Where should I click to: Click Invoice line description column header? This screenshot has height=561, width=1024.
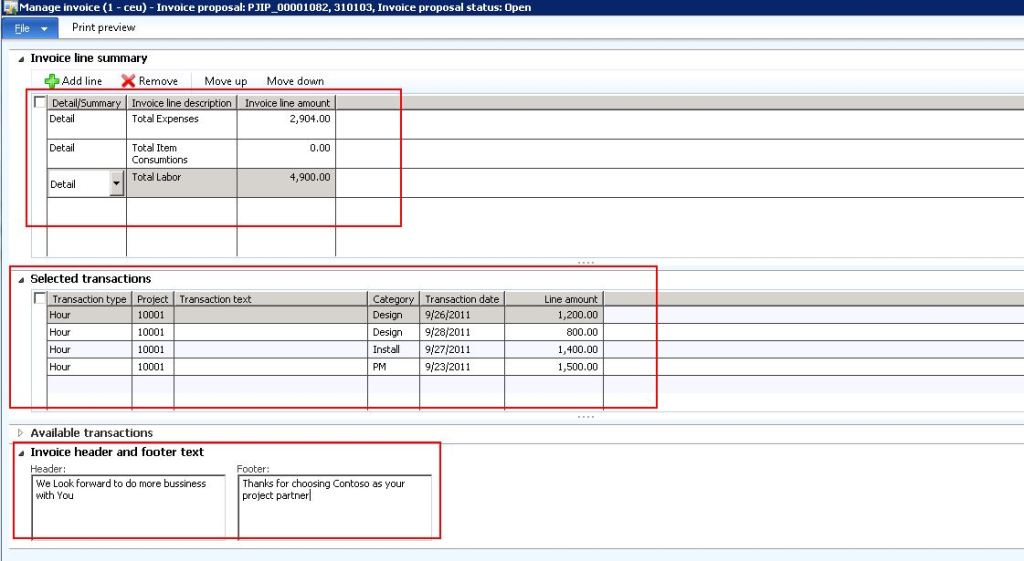182,103
